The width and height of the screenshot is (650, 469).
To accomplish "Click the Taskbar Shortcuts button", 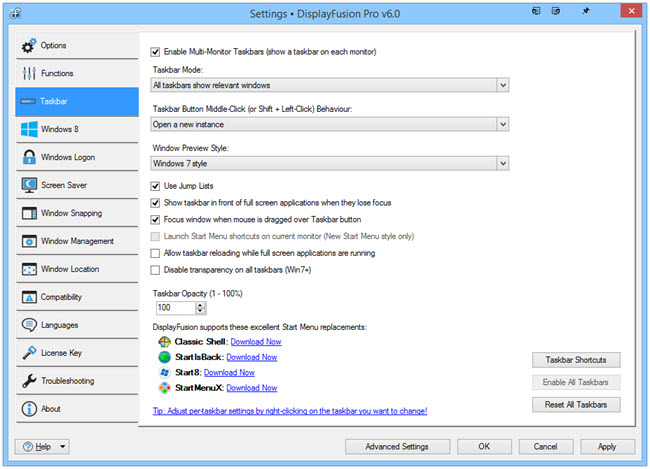I will click(576, 360).
